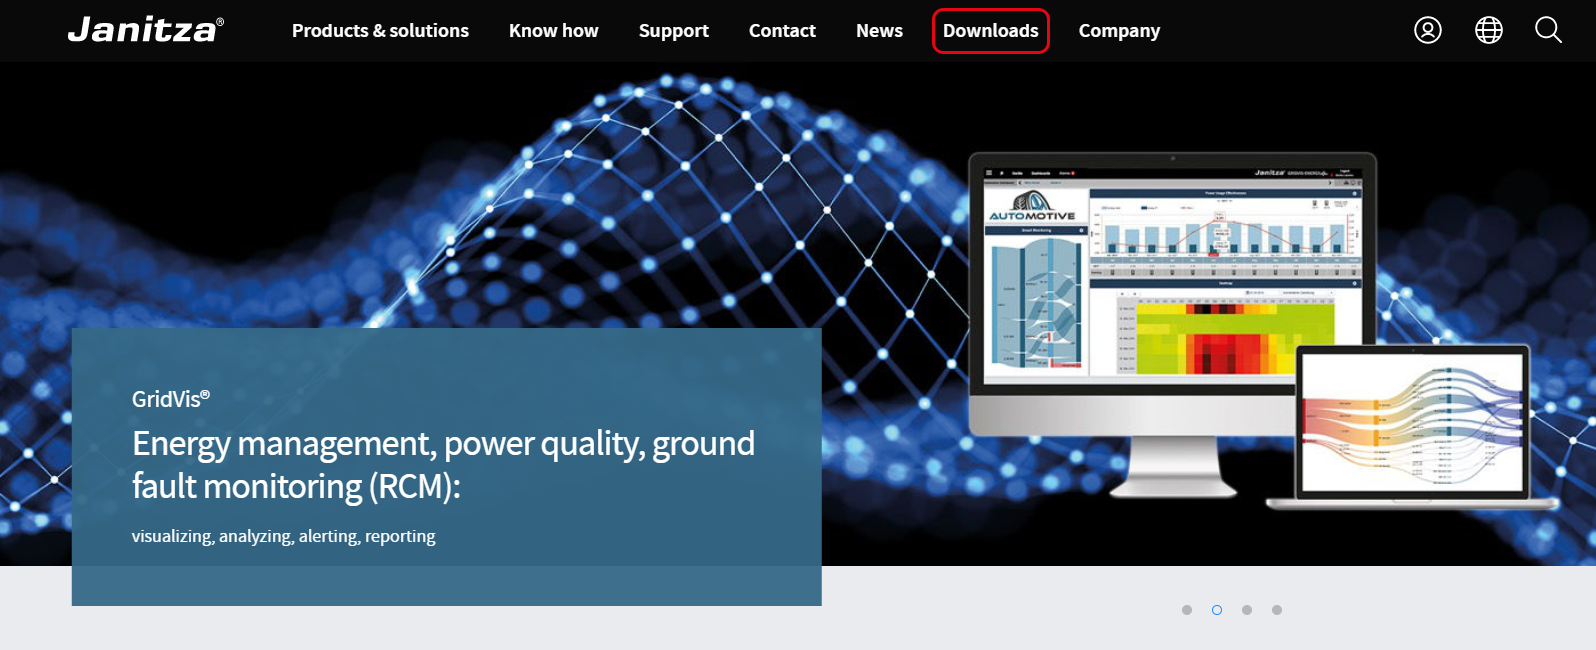Click the search magnifier icon
1596x650 pixels.
(1548, 30)
